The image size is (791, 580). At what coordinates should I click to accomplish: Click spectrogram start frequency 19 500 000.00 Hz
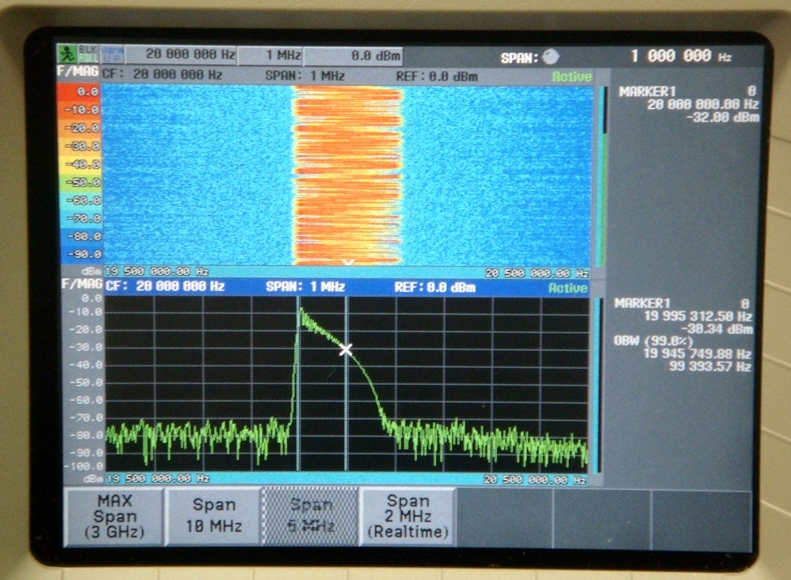pos(156,271)
